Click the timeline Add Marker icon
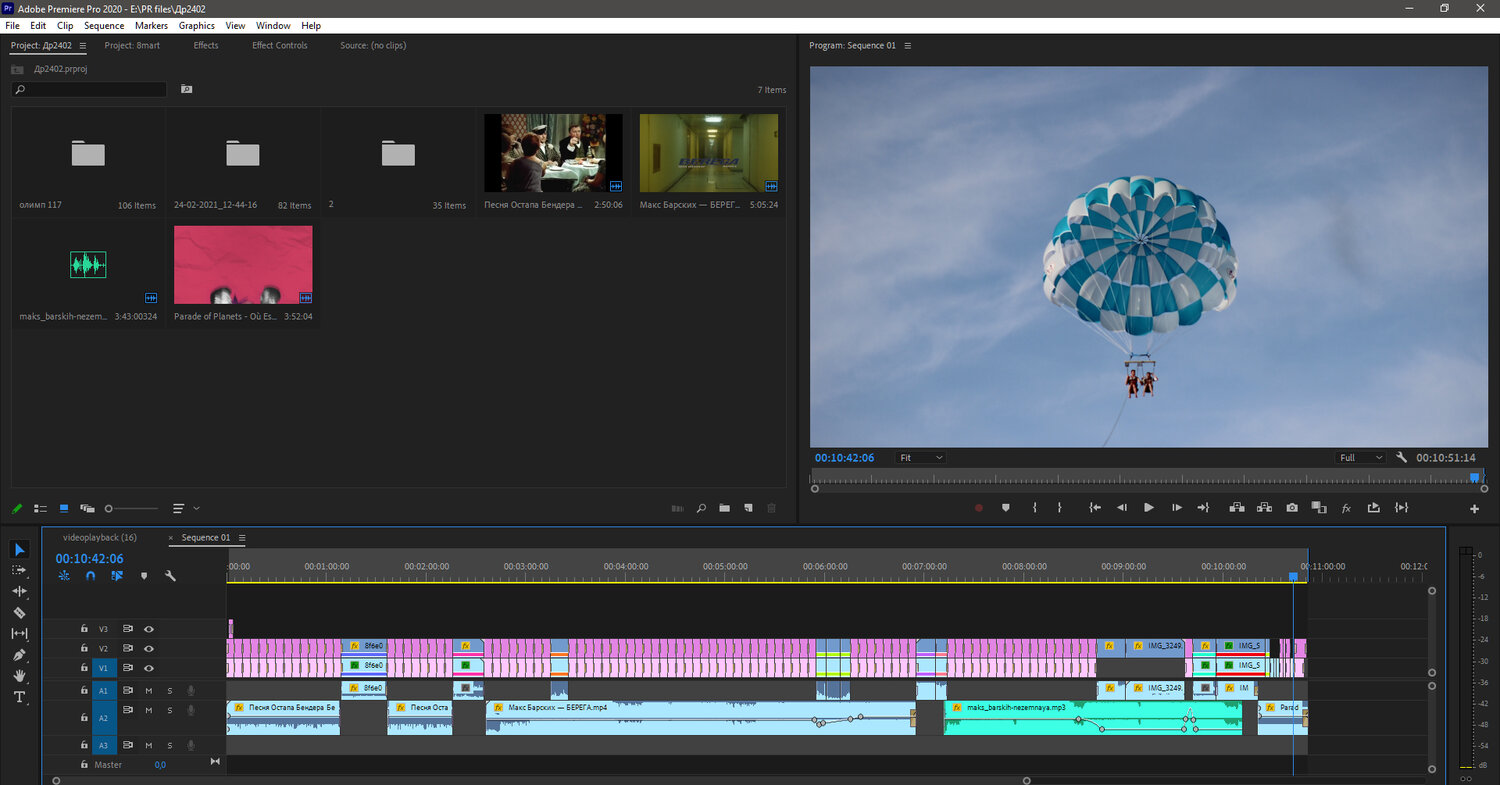The width and height of the screenshot is (1500, 785). [x=144, y=576]
